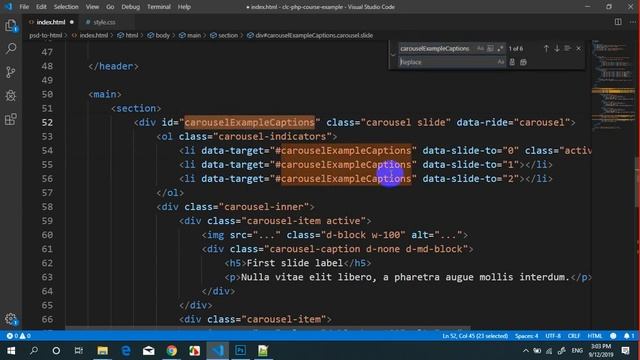Viewport: 640px width, 360px height.
Task: Open notifications bell in status bar
Action: point(629,336)
